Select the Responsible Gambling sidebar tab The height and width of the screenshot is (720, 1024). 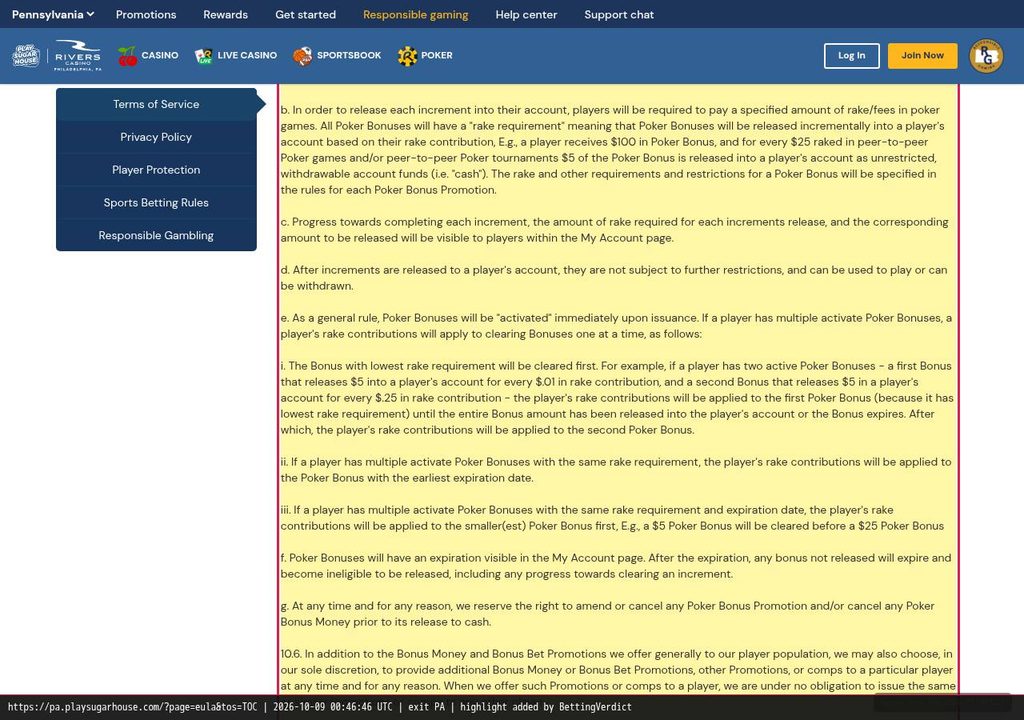pos(156,235)
